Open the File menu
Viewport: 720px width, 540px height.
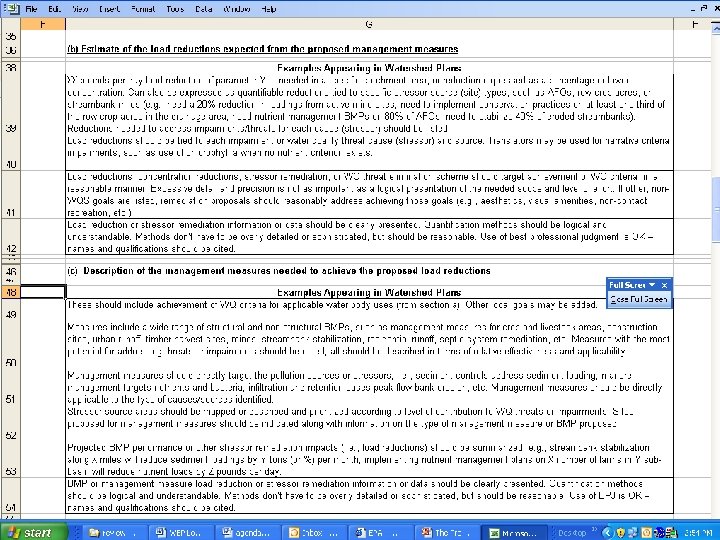[x=31, y=9]
